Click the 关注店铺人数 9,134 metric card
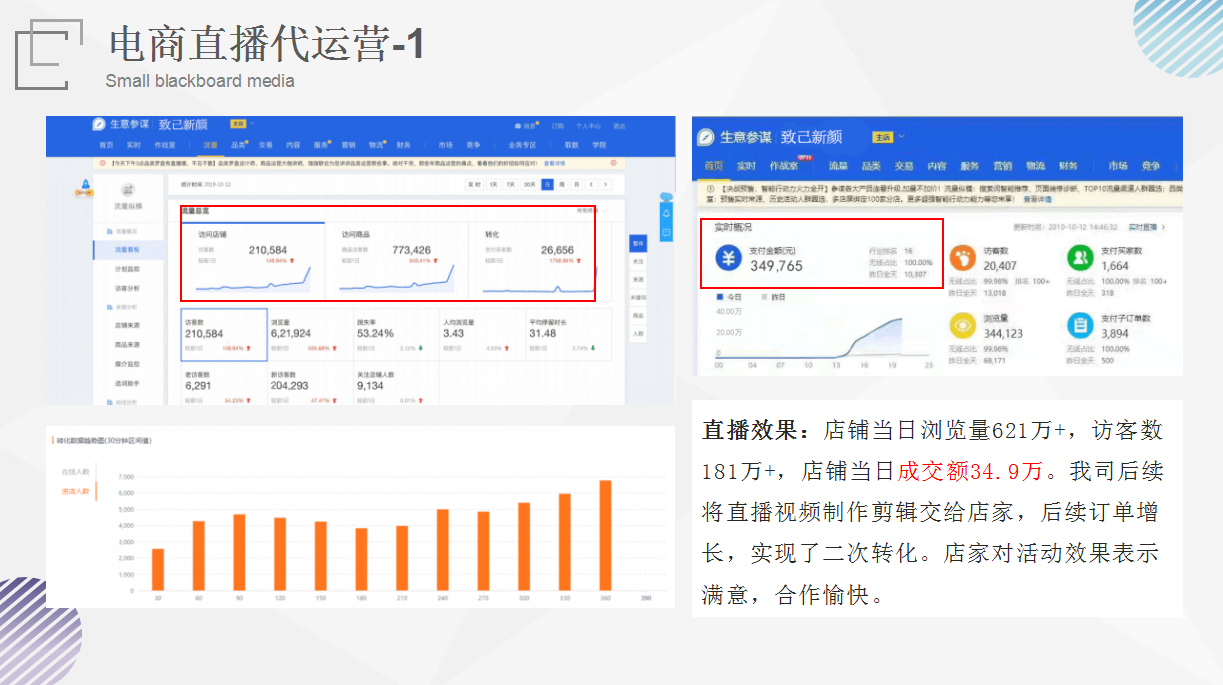The height and width of the screenshot is (685, 1223). (x=397, y=385)
